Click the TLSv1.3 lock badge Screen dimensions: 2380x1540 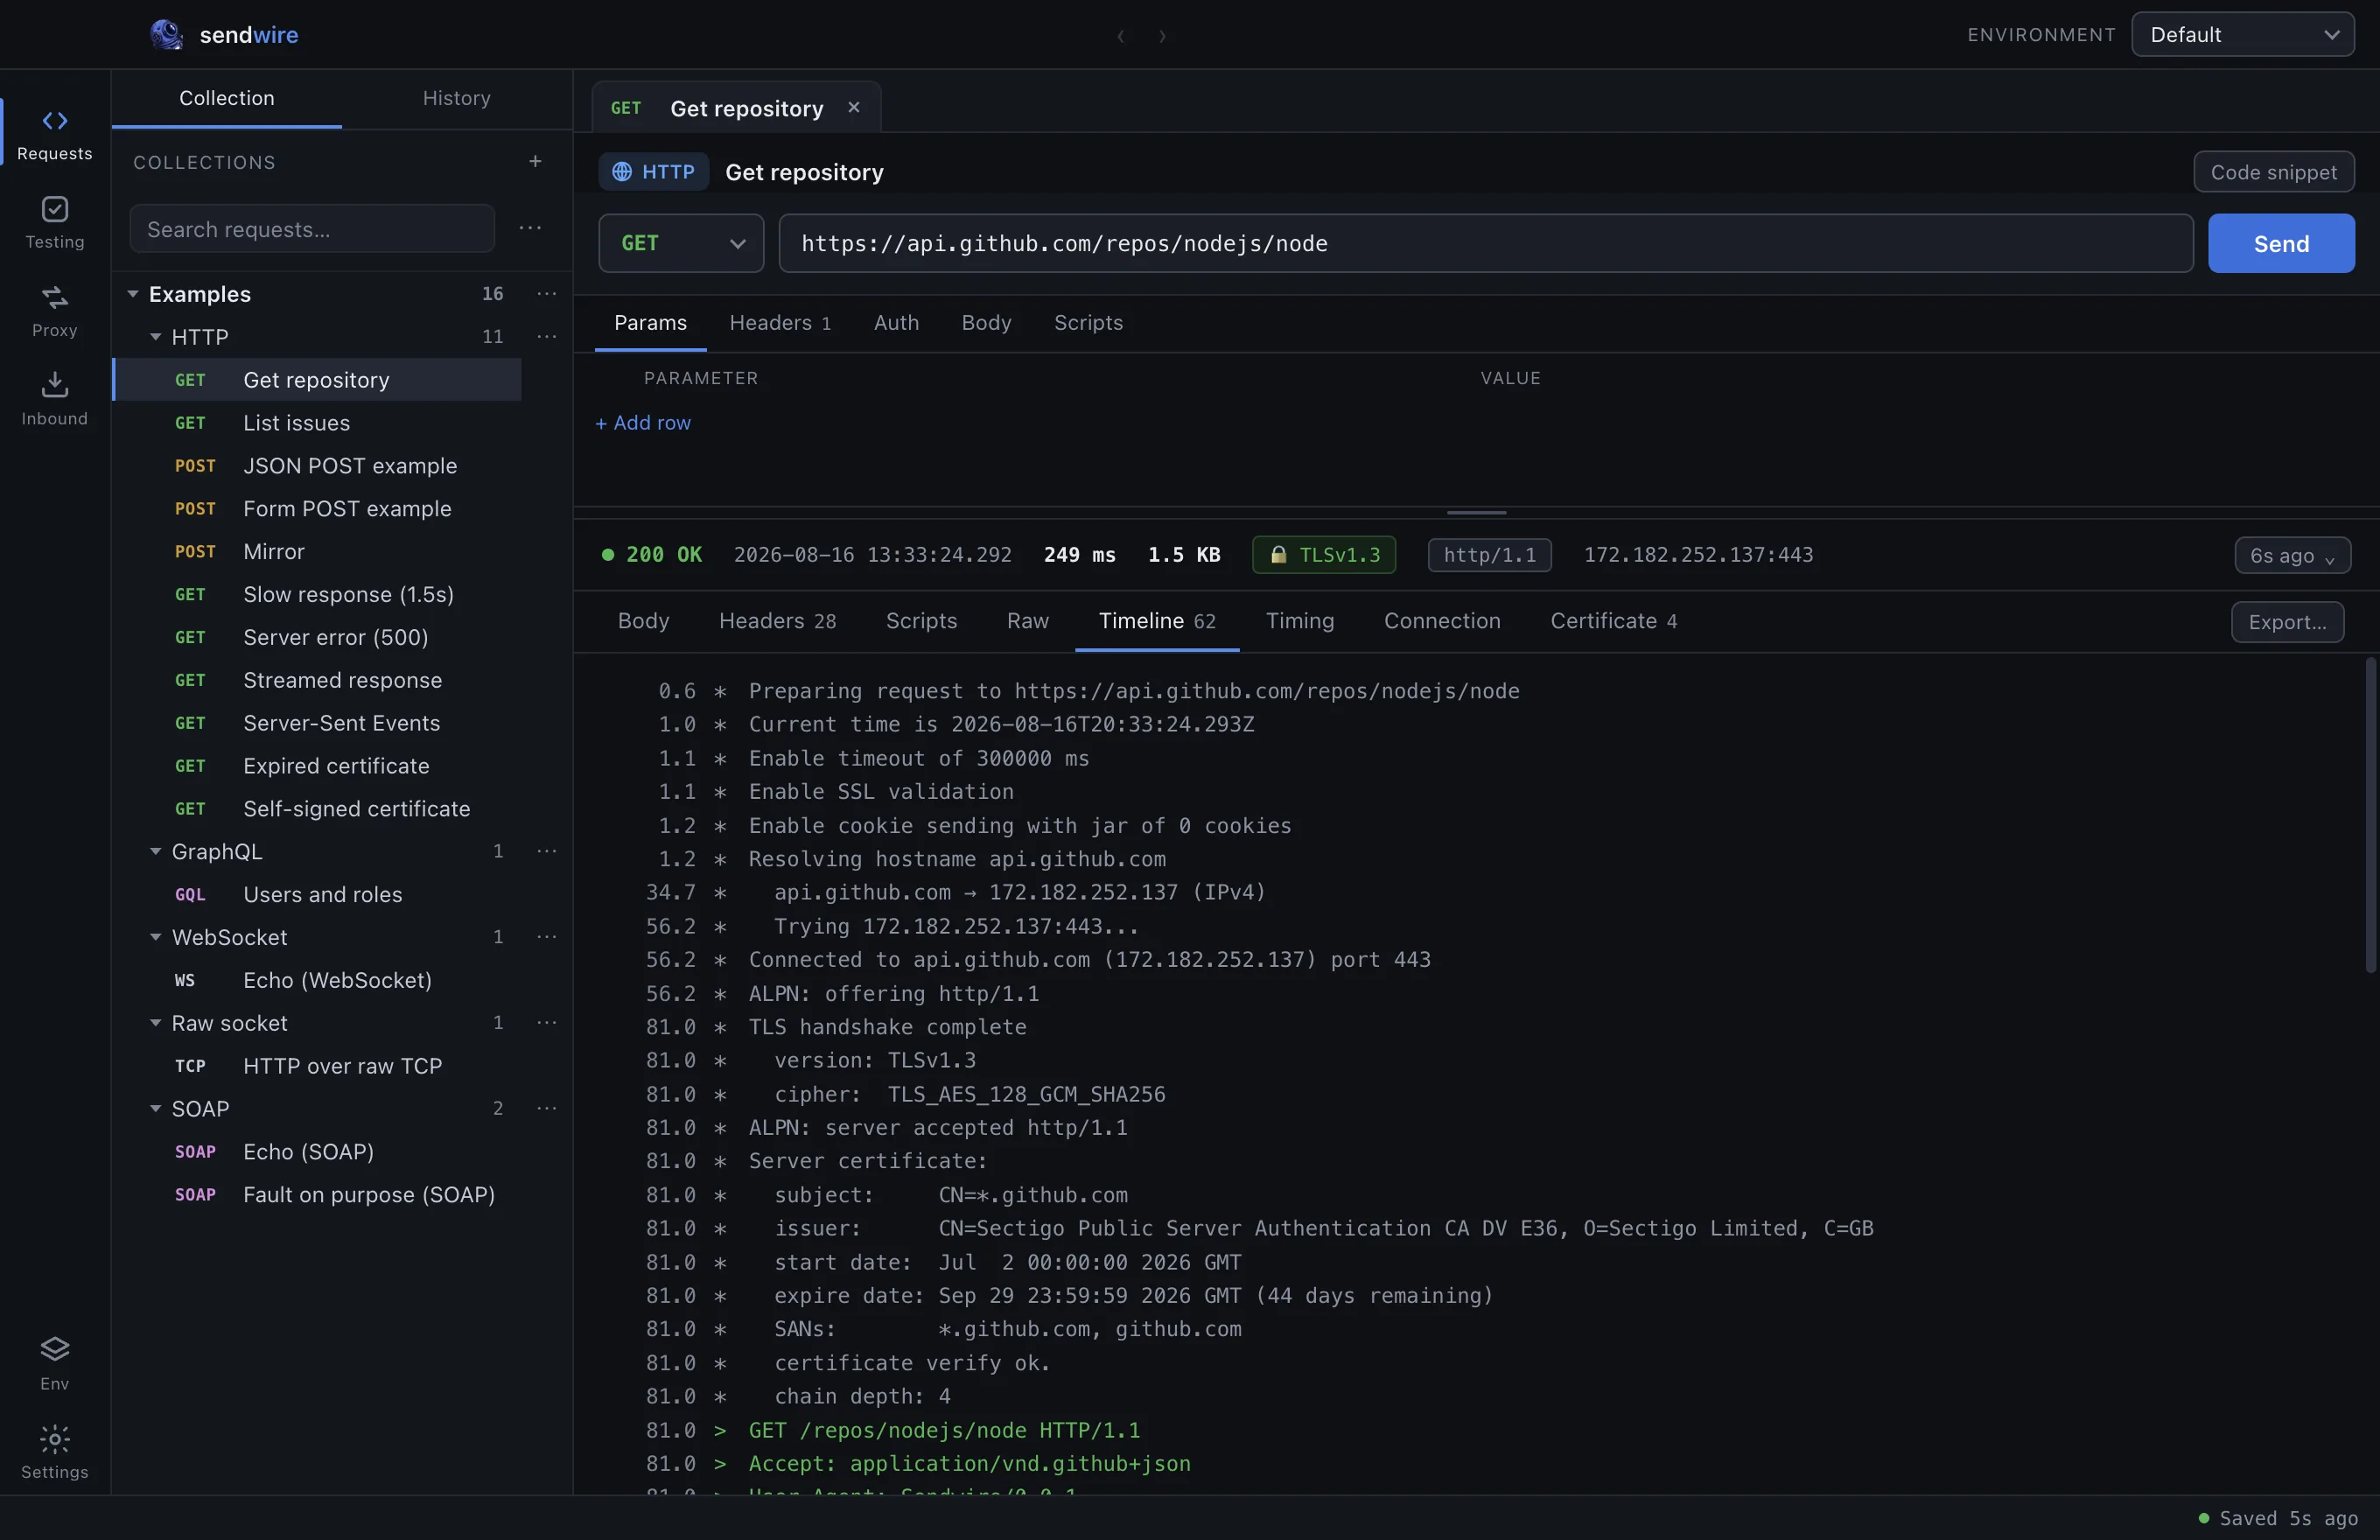[x=1324, y=555]
